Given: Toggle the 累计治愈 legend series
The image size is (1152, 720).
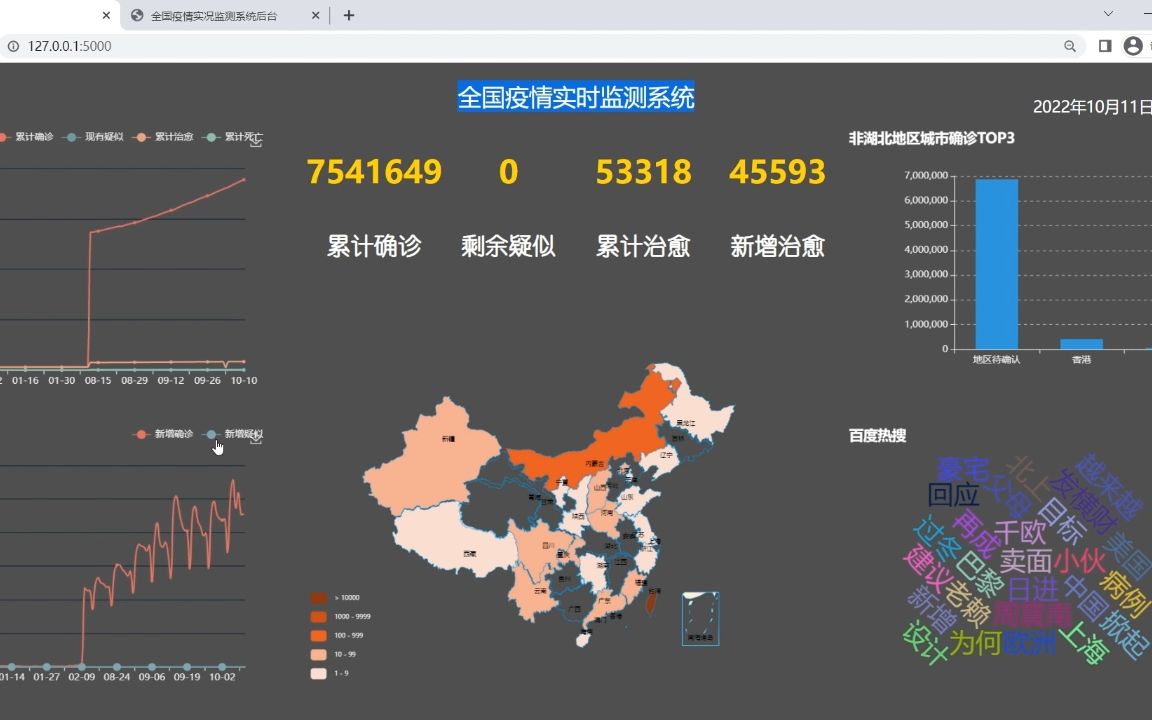Looking at the screenshot, I should coord(164,137).
